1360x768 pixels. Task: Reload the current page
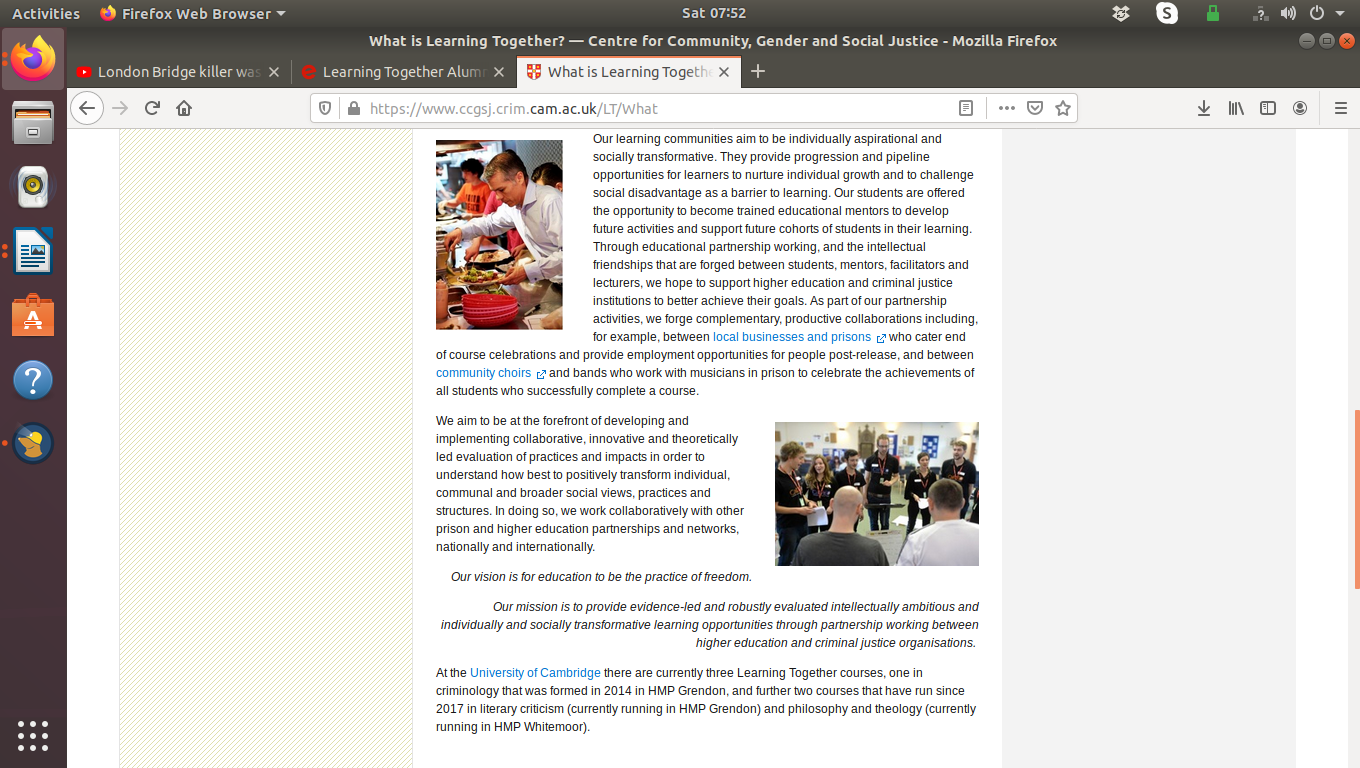click(x=152, y=108)
